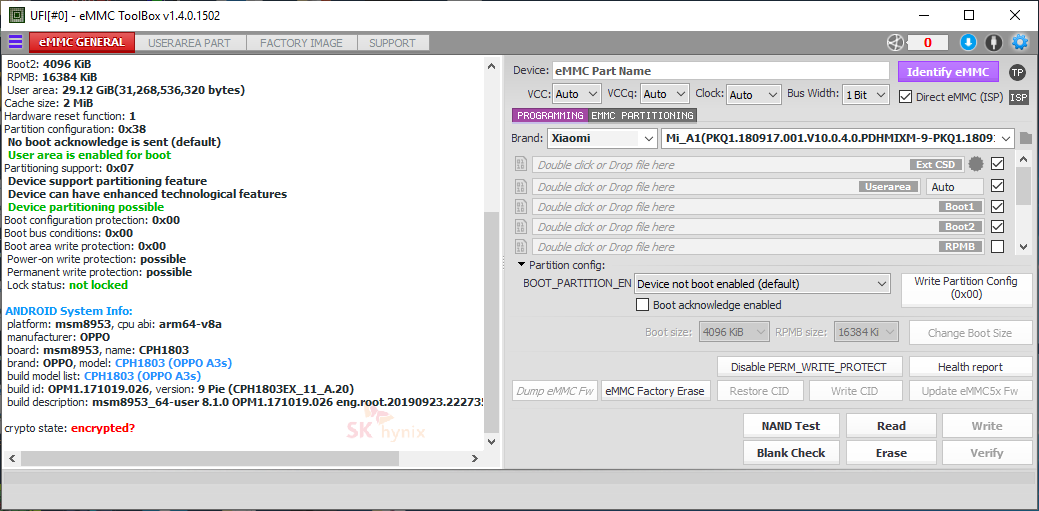The width and height of the screenshot is (1039, 511).
Task: Click the Update eMMC5x Fw button
Action: [x=969, y=391]
